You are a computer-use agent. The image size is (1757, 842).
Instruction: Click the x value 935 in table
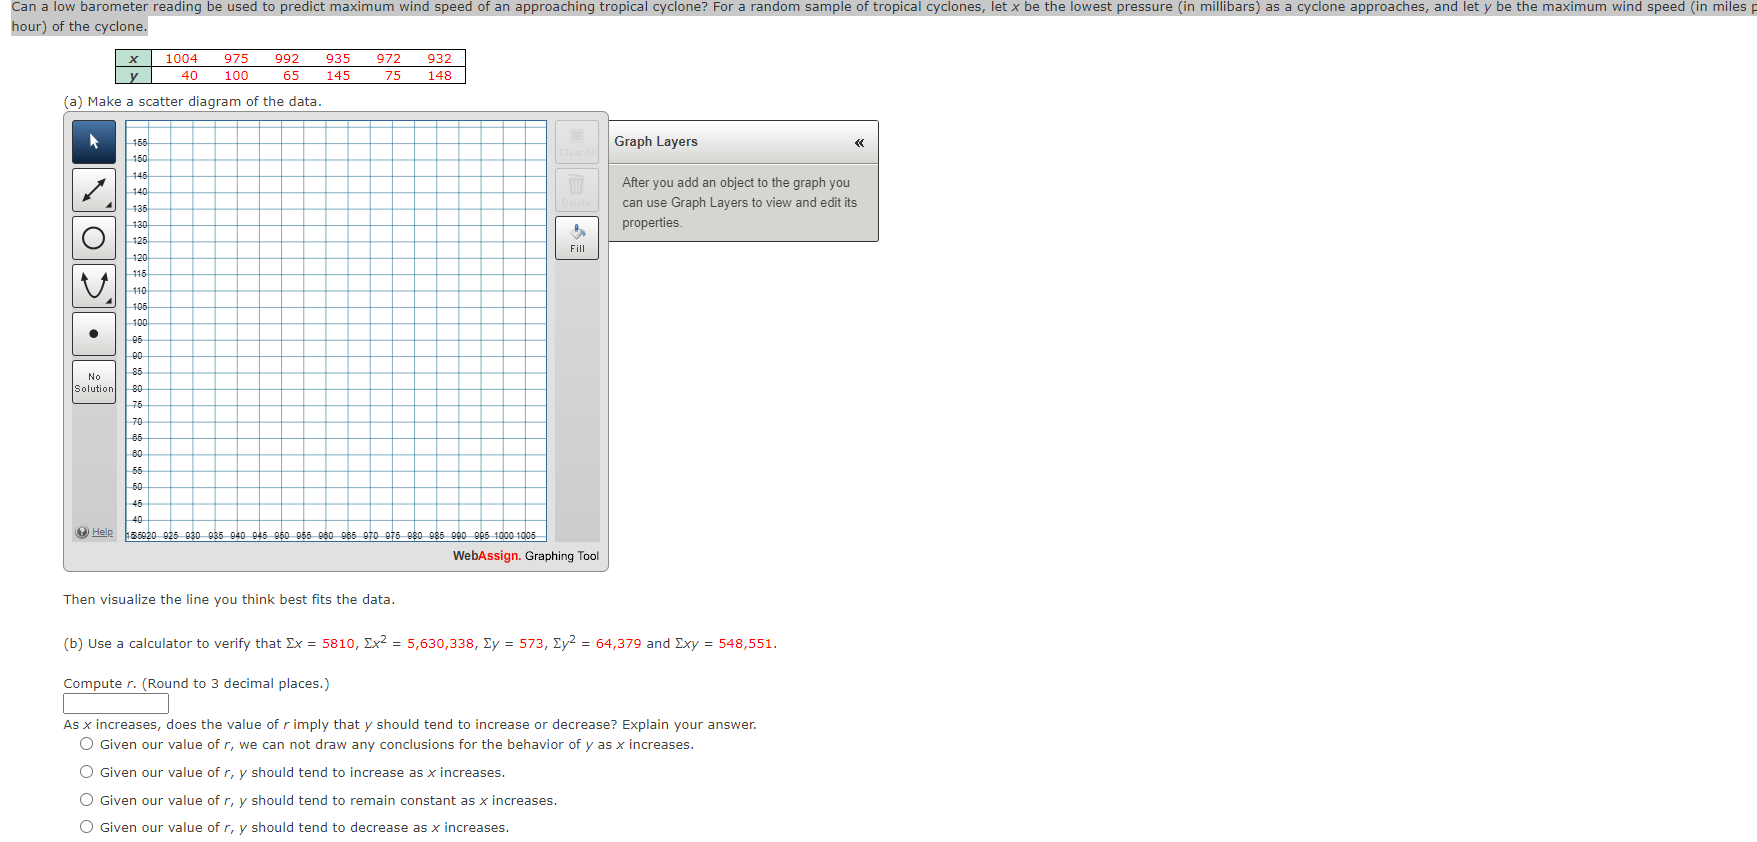pos(338,59)
